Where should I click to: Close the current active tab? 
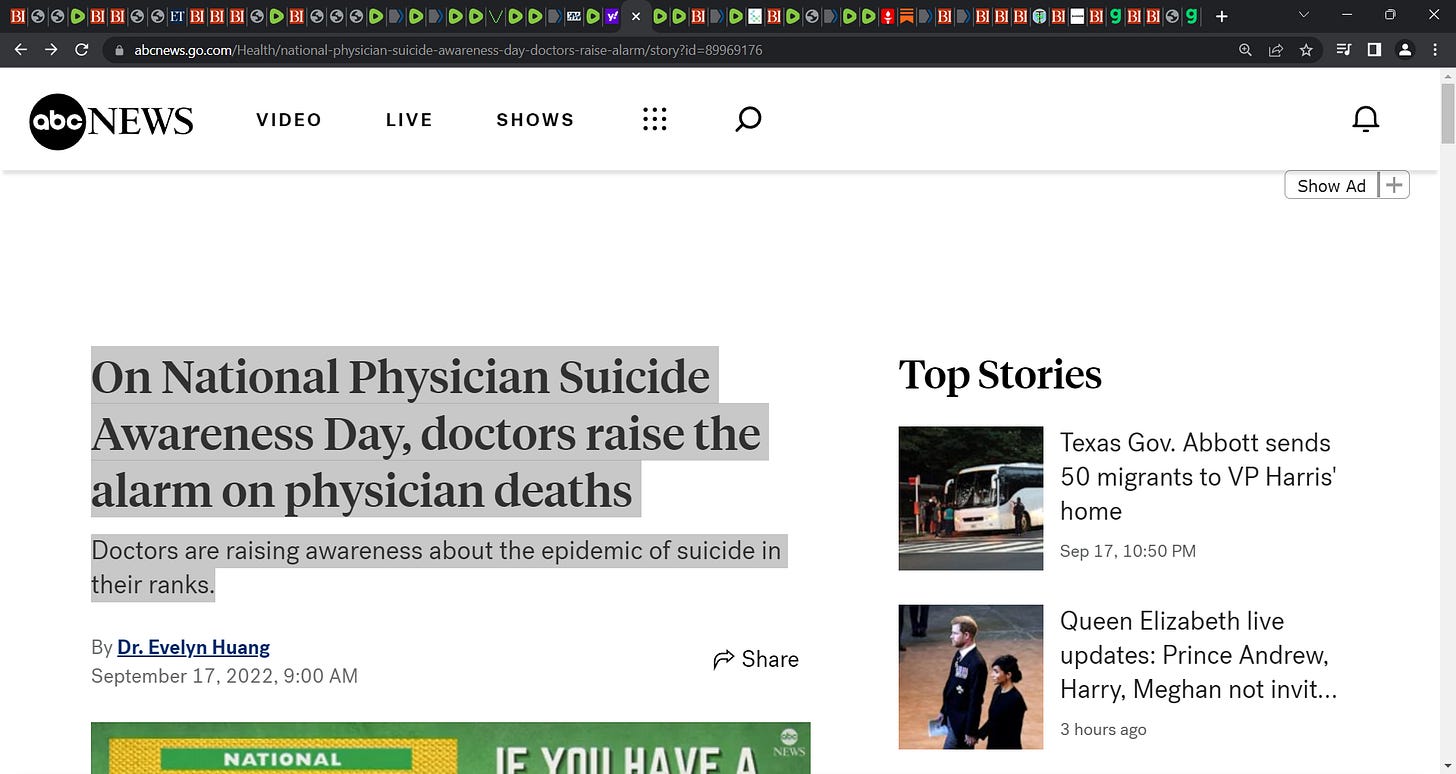coord(635,16)
